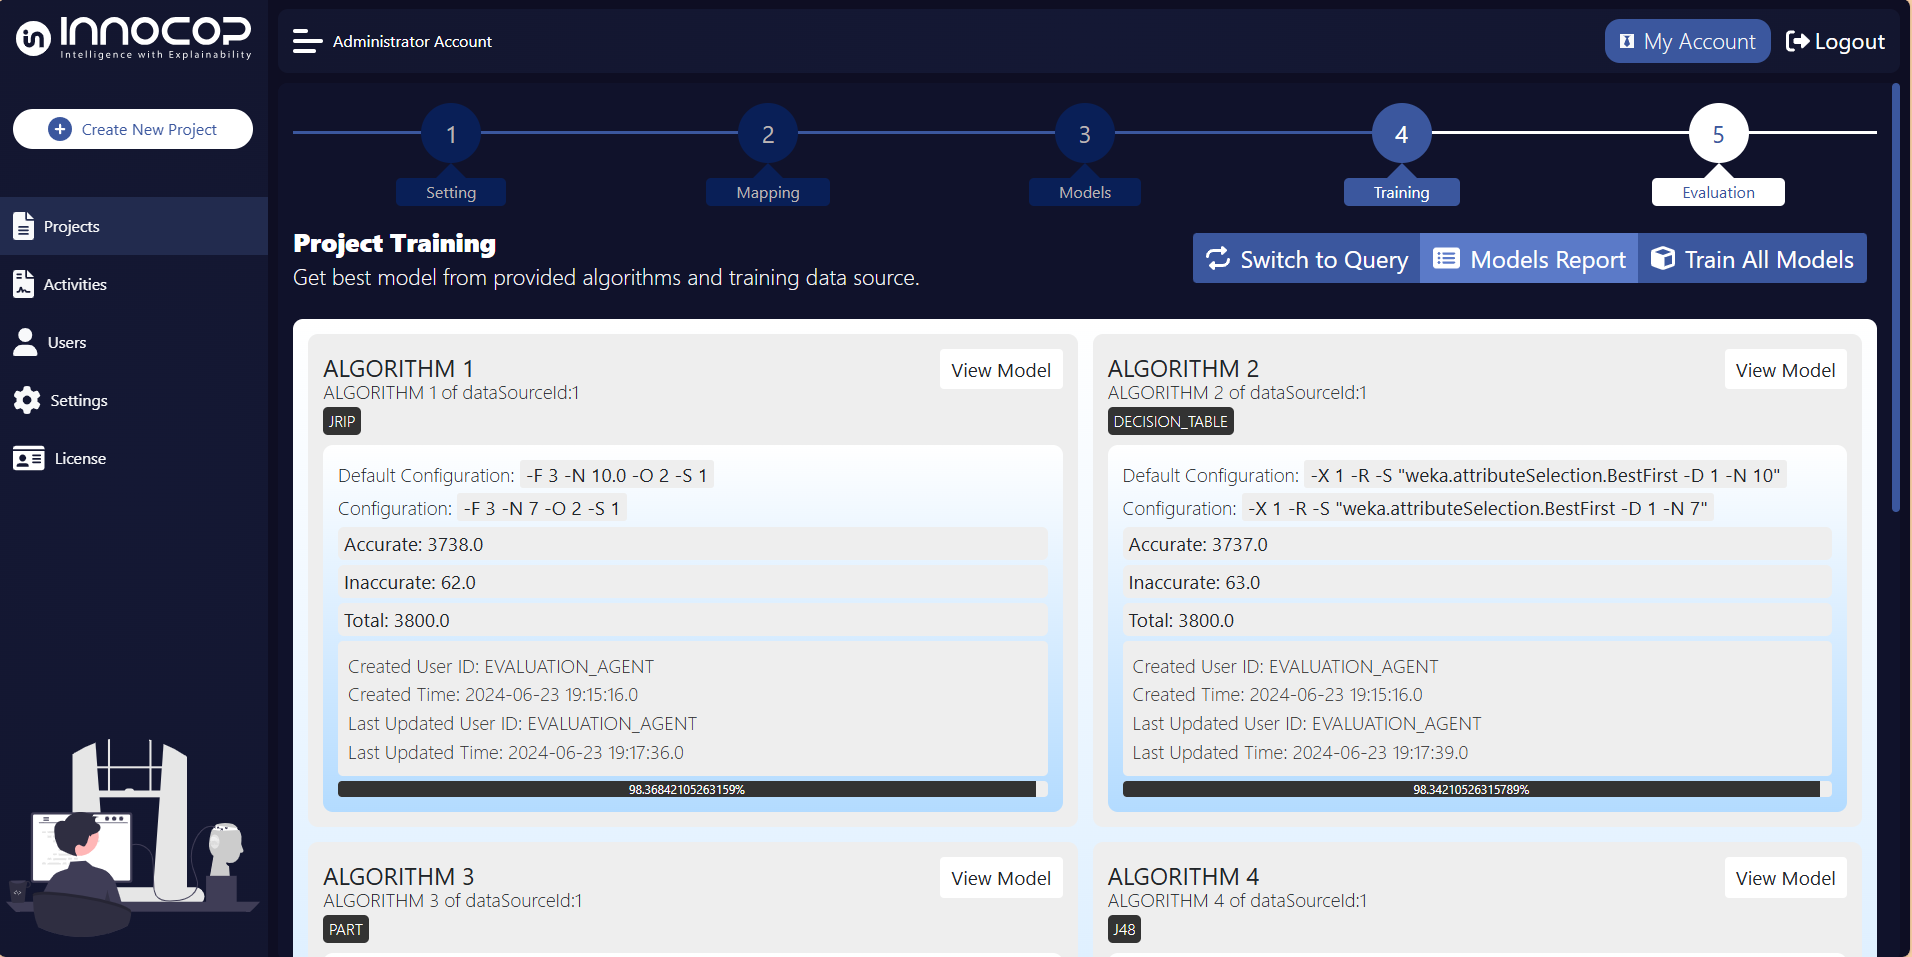Open the Settings sidebar menu
This screenshot has width=1912, height=957.
pyautogui.click(x=134, y=400)
